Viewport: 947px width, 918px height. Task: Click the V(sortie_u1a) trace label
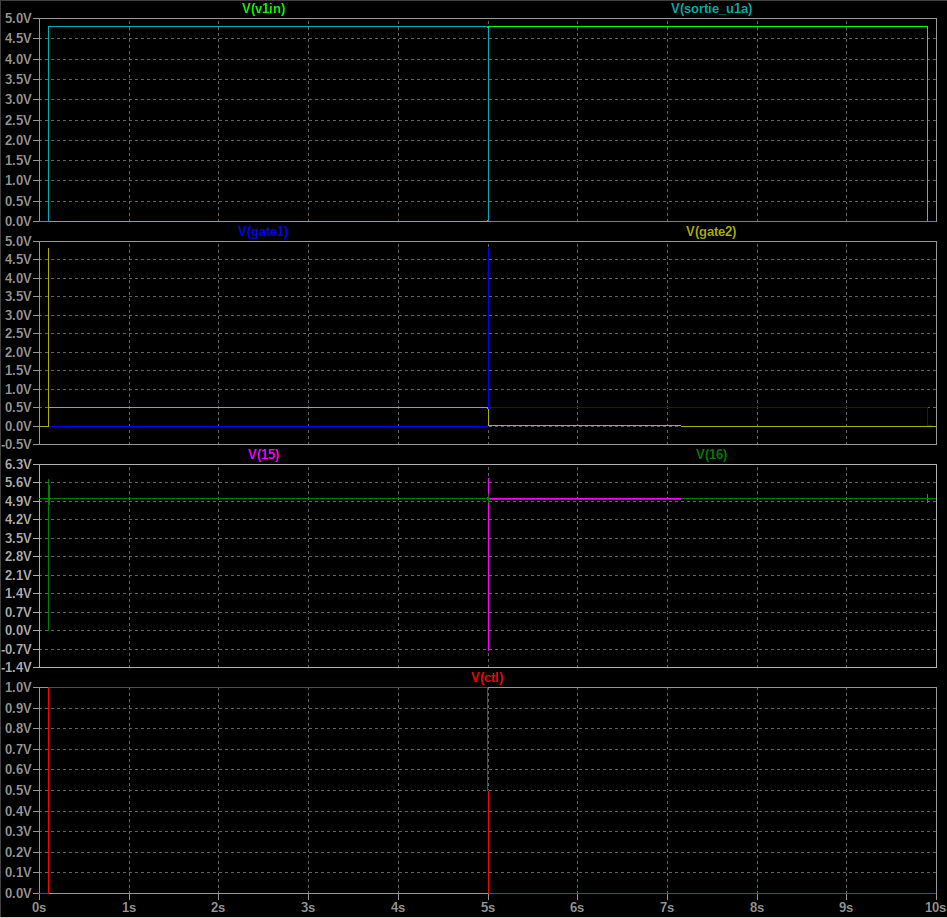point(711,8)
